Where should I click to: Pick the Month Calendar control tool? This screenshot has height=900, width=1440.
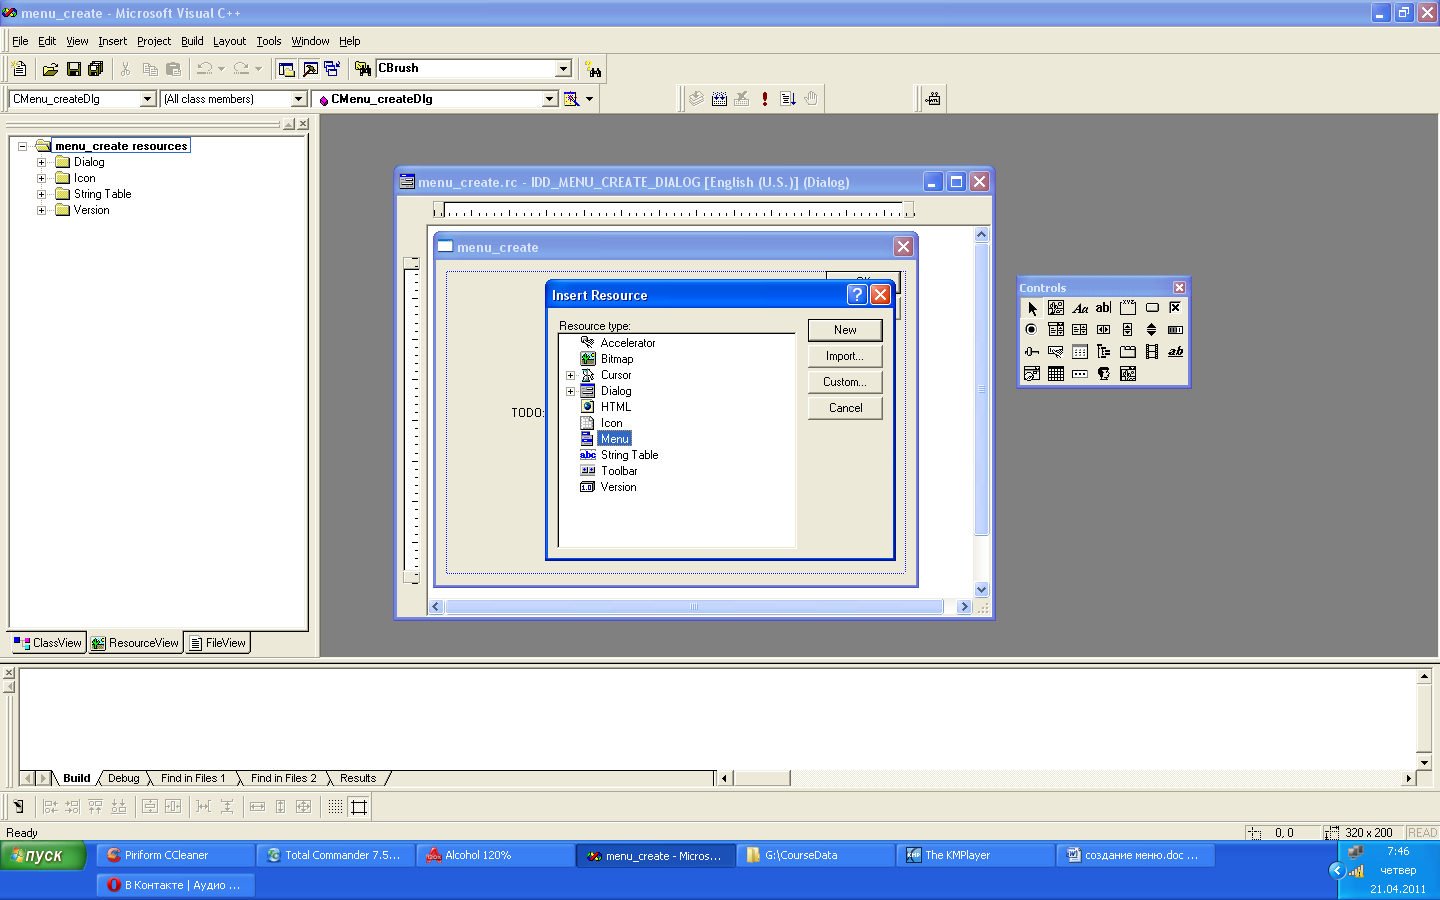(1056, 374)
